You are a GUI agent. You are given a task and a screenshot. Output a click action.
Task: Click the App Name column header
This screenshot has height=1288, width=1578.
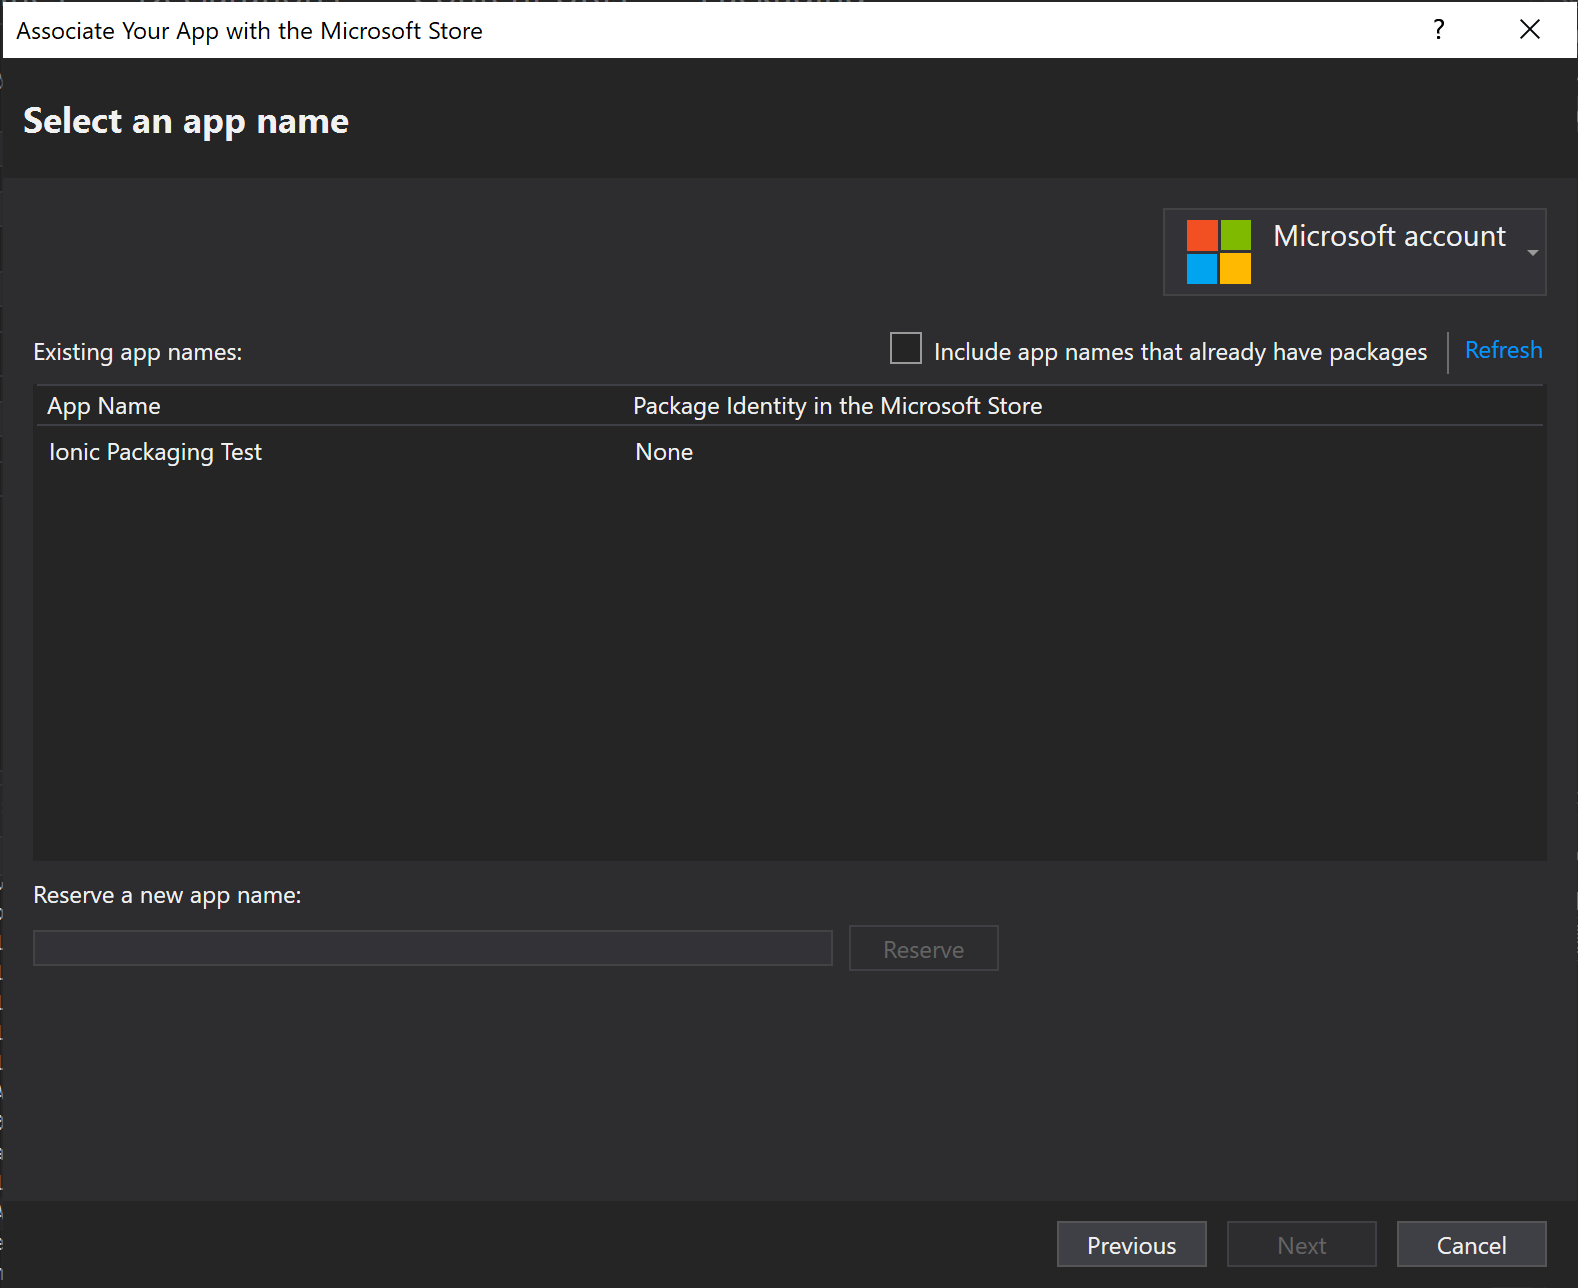click(104, 406)
